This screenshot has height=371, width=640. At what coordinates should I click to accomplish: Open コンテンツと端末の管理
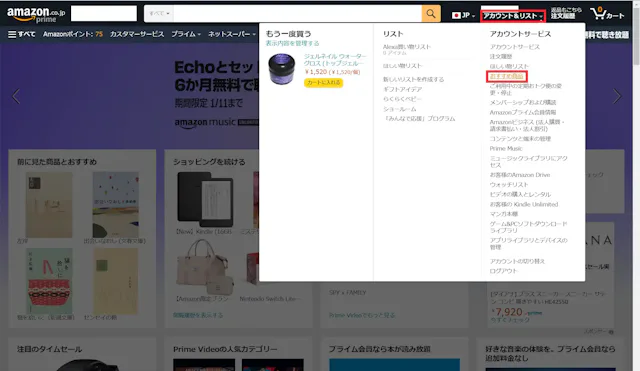point(520,139)
